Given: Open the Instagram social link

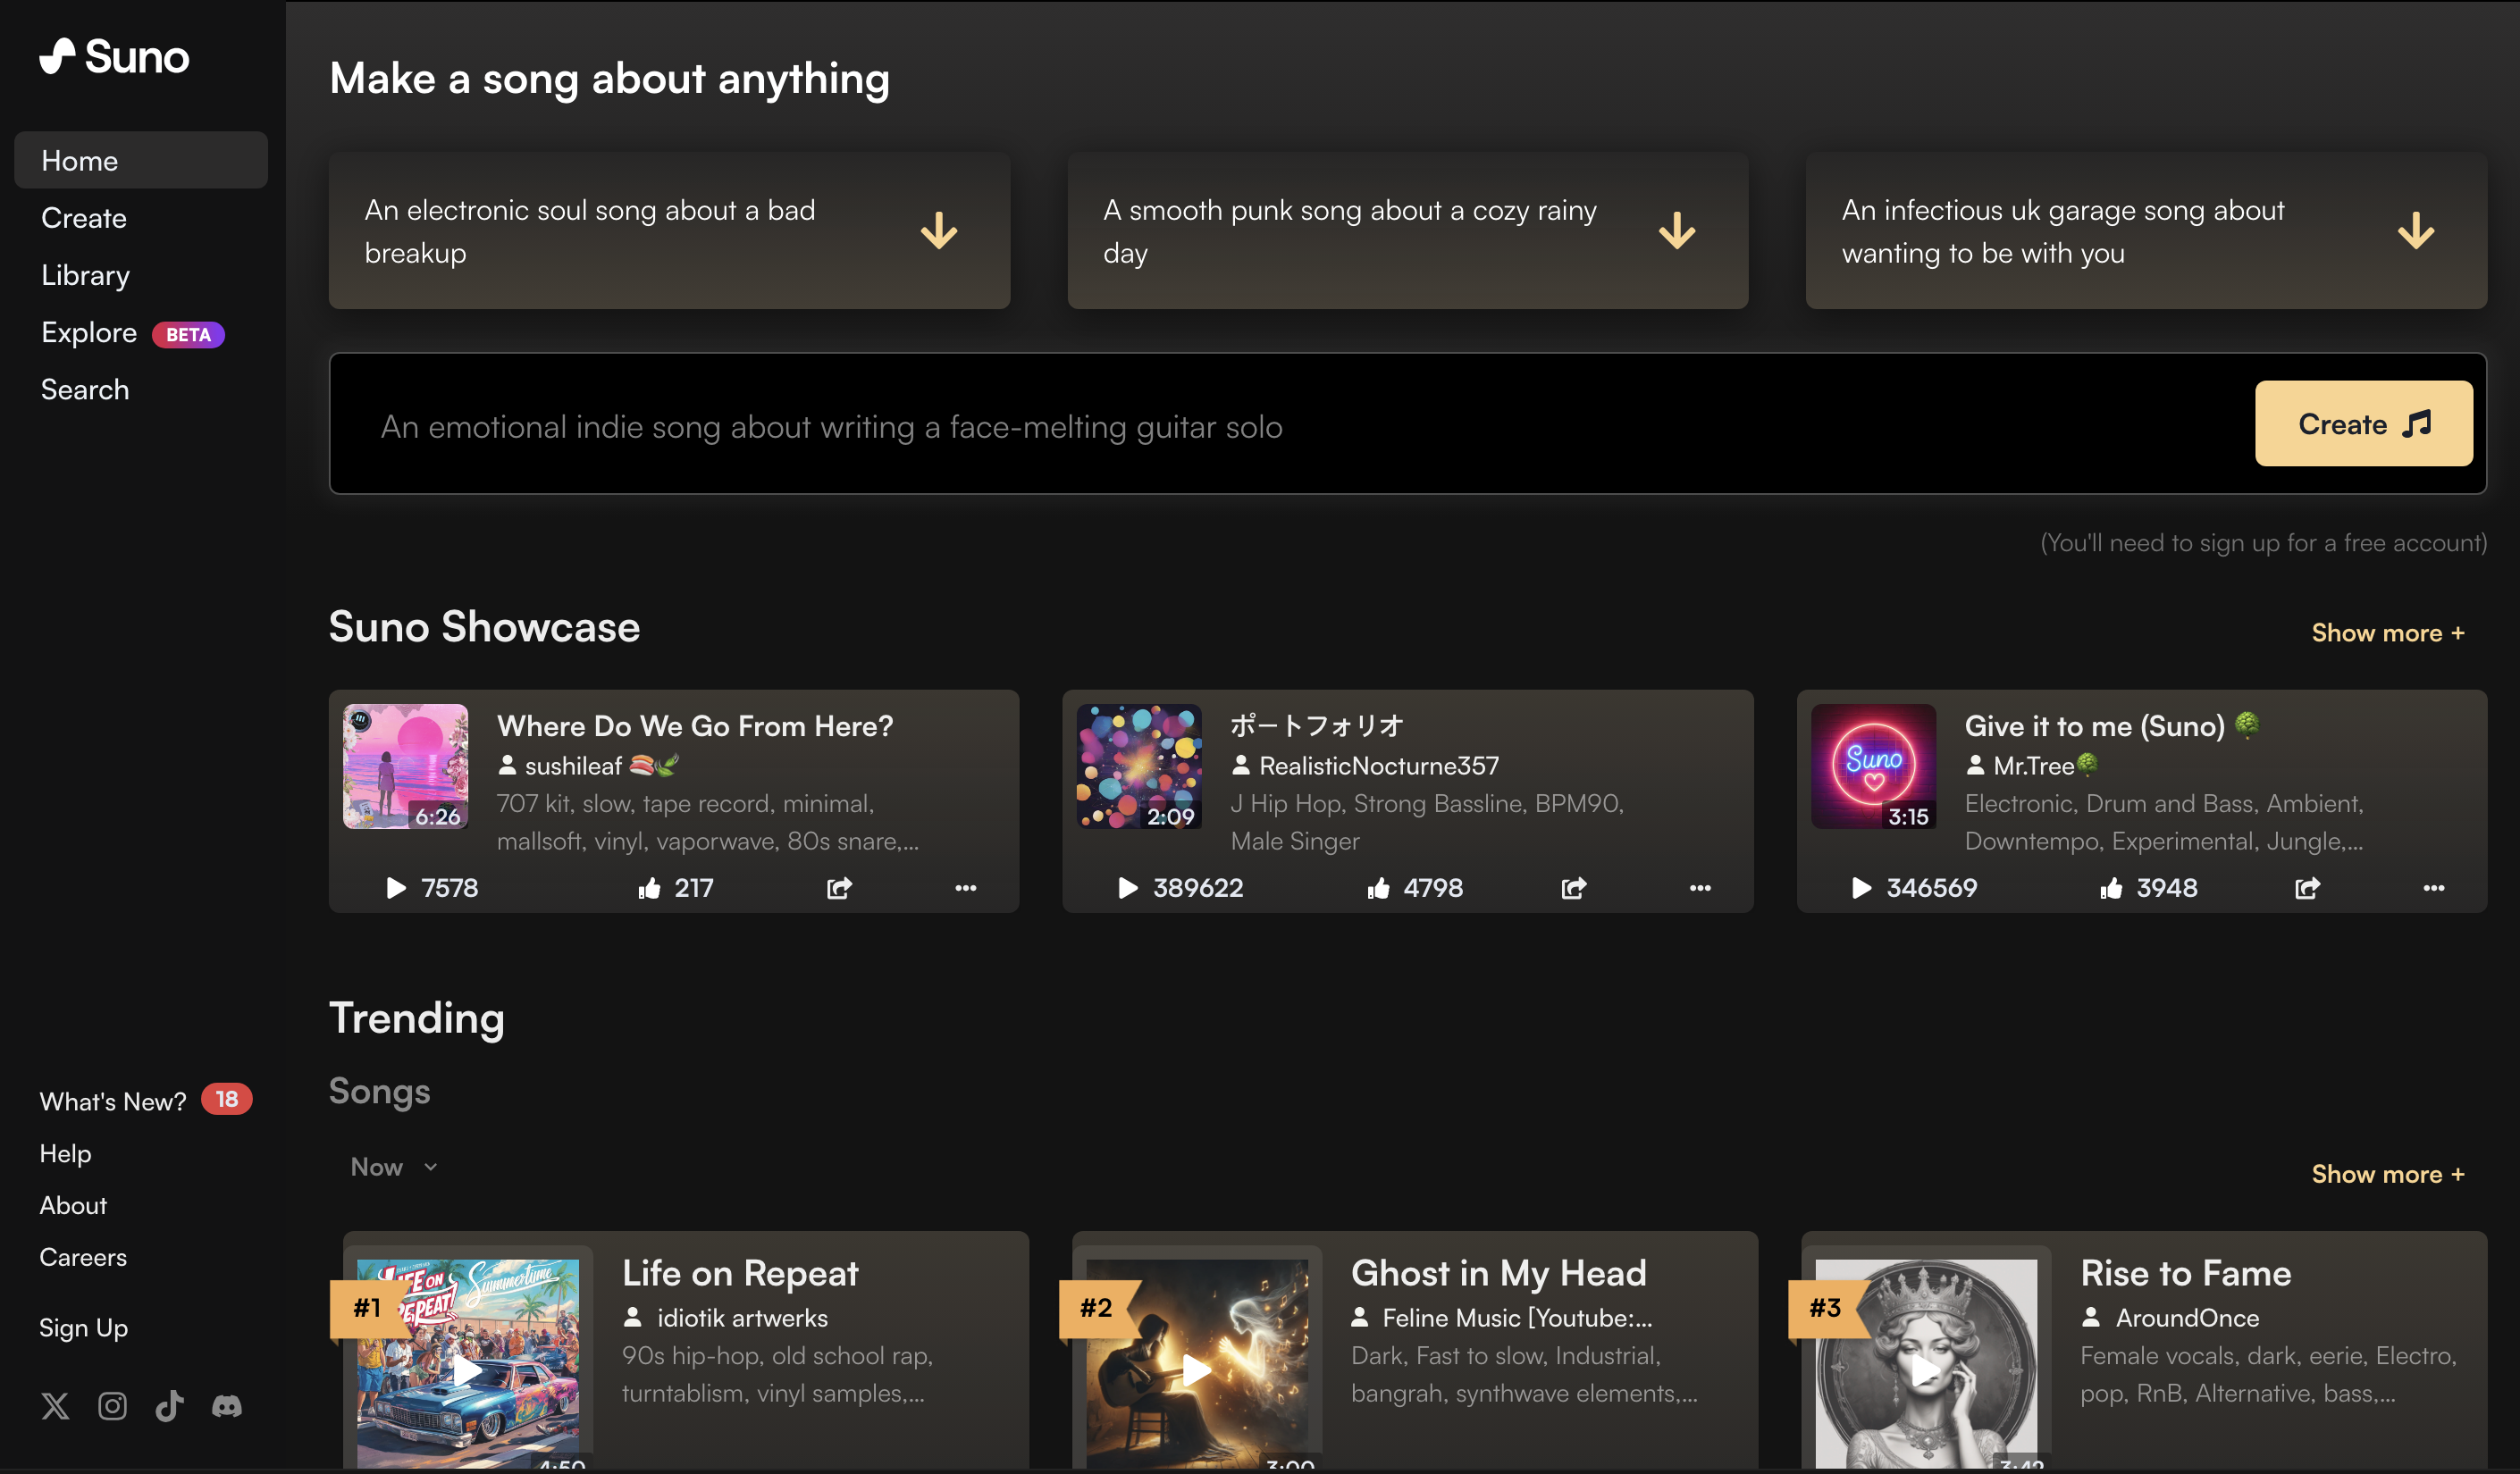Looking at the screenshot, I should point(112,1406).
